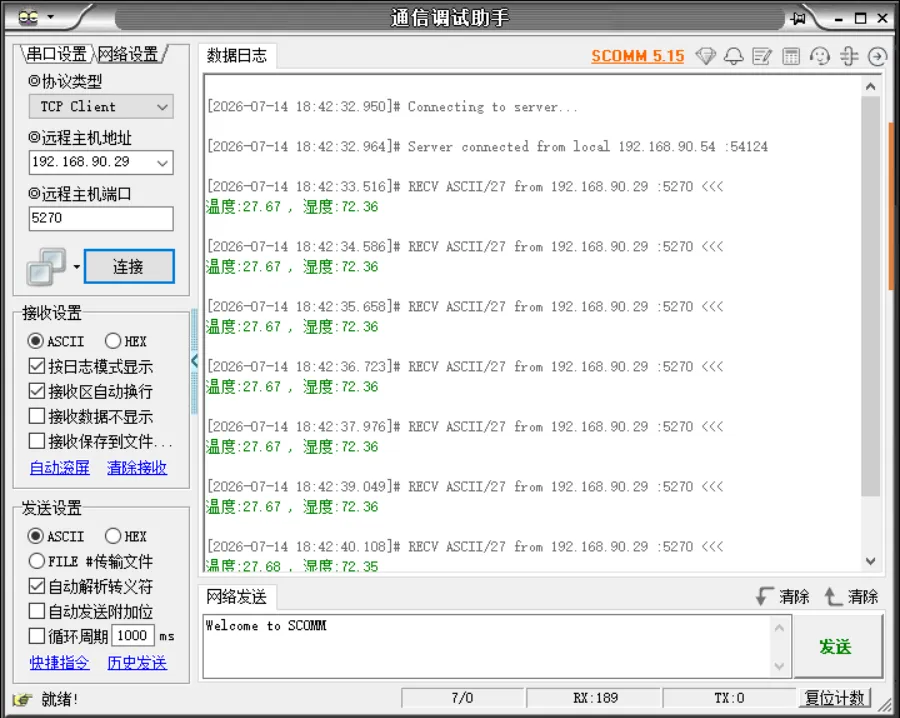Click the send box scrollbar down arrow
The image size is (900, 718).
pyautogui.click(x=779, y=666)
